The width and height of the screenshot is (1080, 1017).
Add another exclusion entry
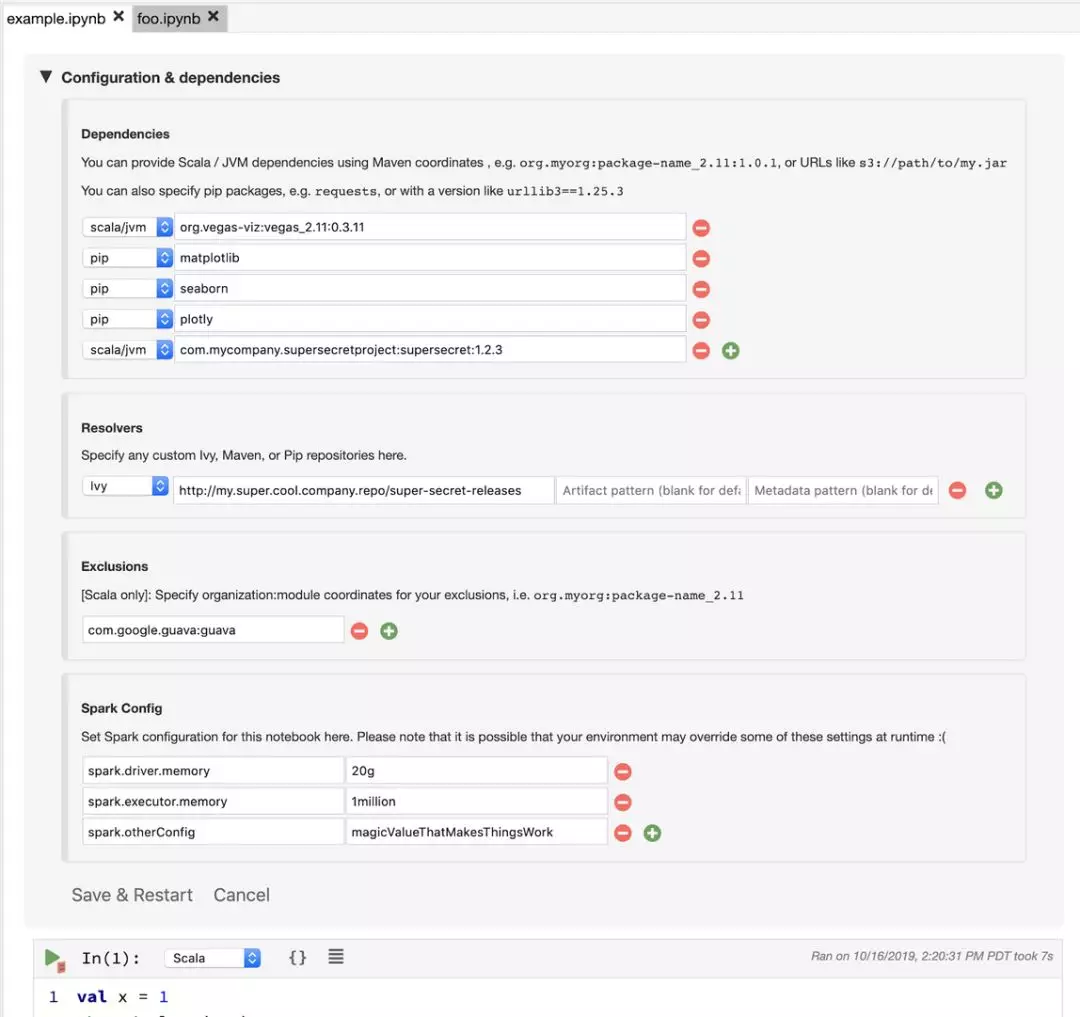point(389,631)
